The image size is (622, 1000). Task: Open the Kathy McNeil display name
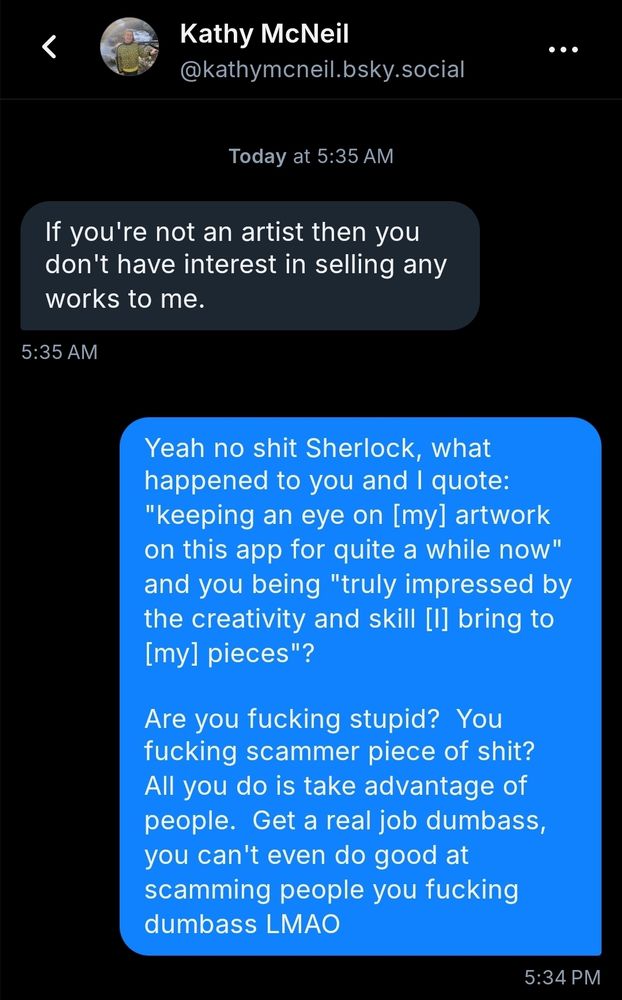264,34
